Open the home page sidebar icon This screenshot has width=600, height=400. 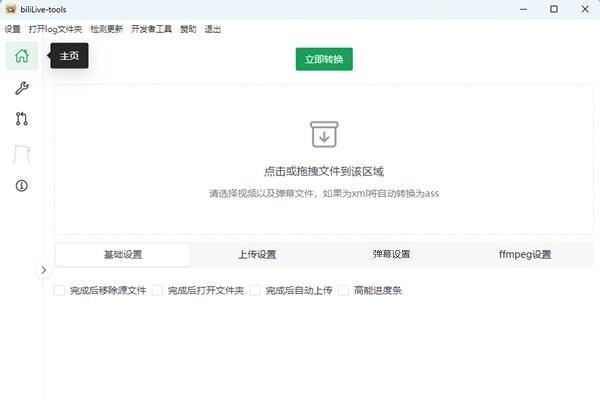pos(22,56)
